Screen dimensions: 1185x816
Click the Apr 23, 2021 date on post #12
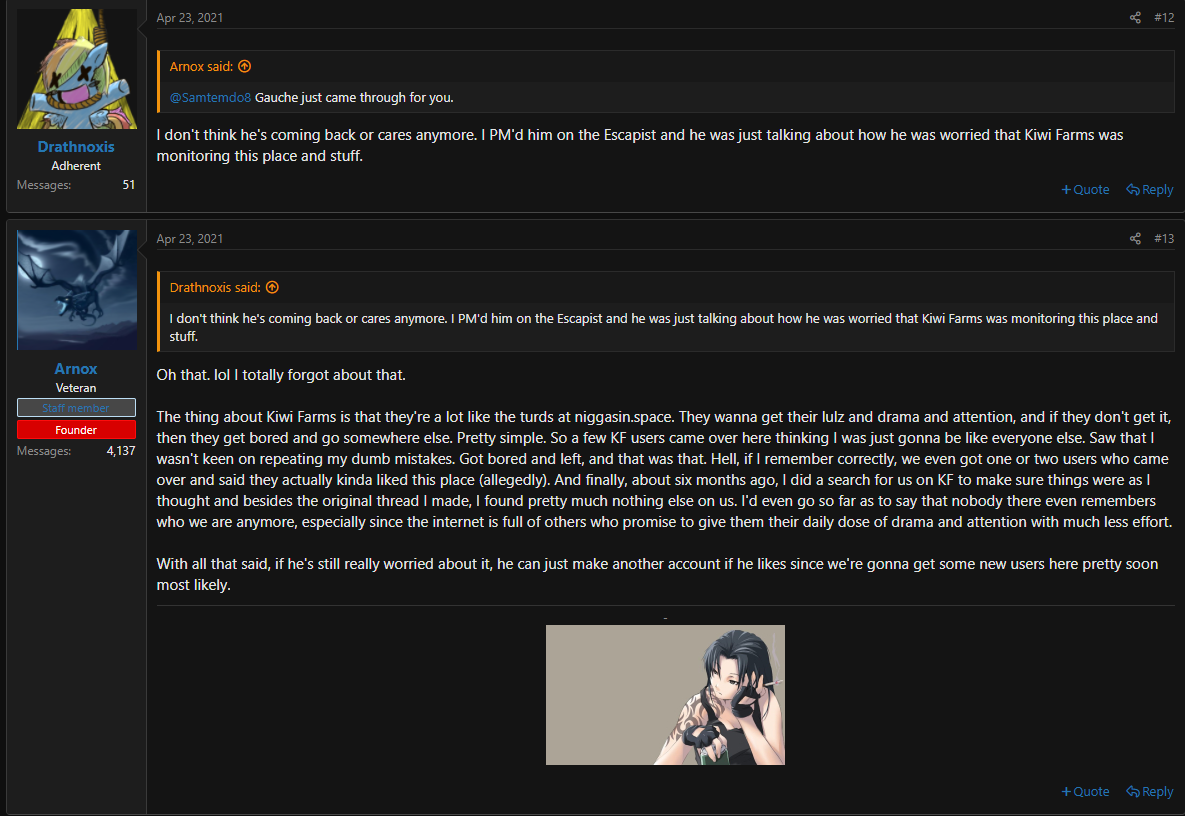point(190,17)
